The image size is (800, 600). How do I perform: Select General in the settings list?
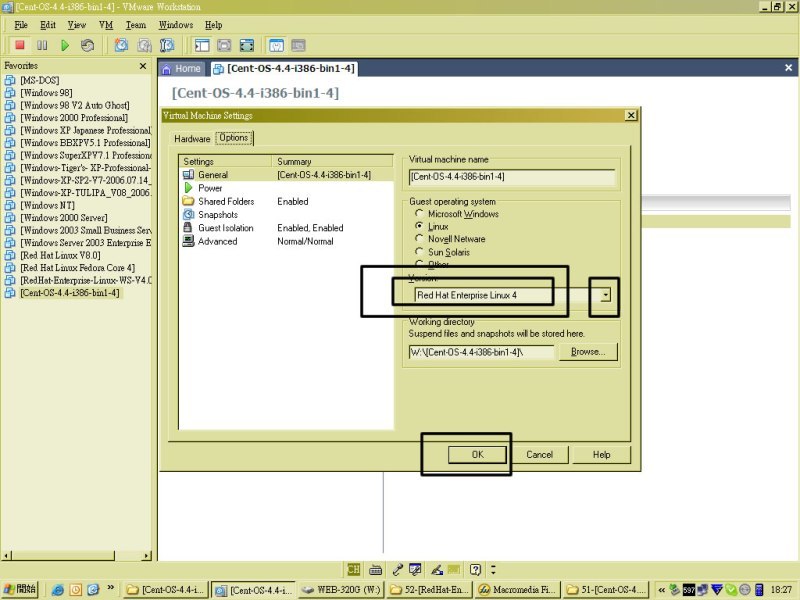(x=286, y=174)
